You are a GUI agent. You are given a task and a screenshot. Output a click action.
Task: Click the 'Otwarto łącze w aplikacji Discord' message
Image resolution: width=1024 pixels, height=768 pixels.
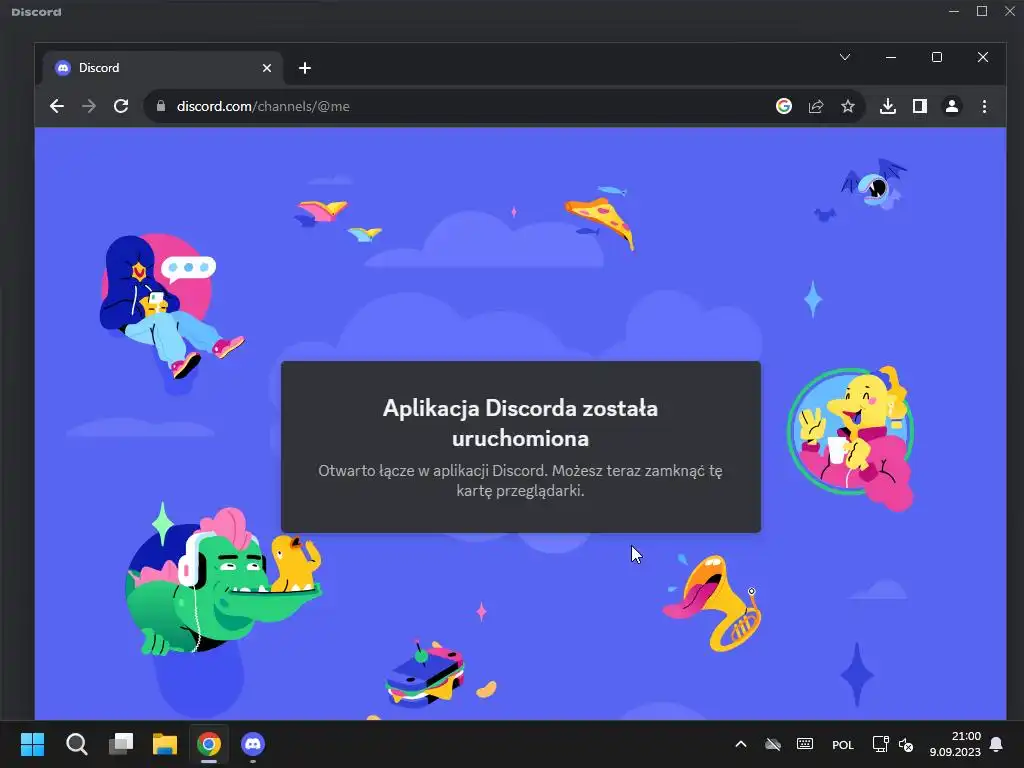point(520,481)
